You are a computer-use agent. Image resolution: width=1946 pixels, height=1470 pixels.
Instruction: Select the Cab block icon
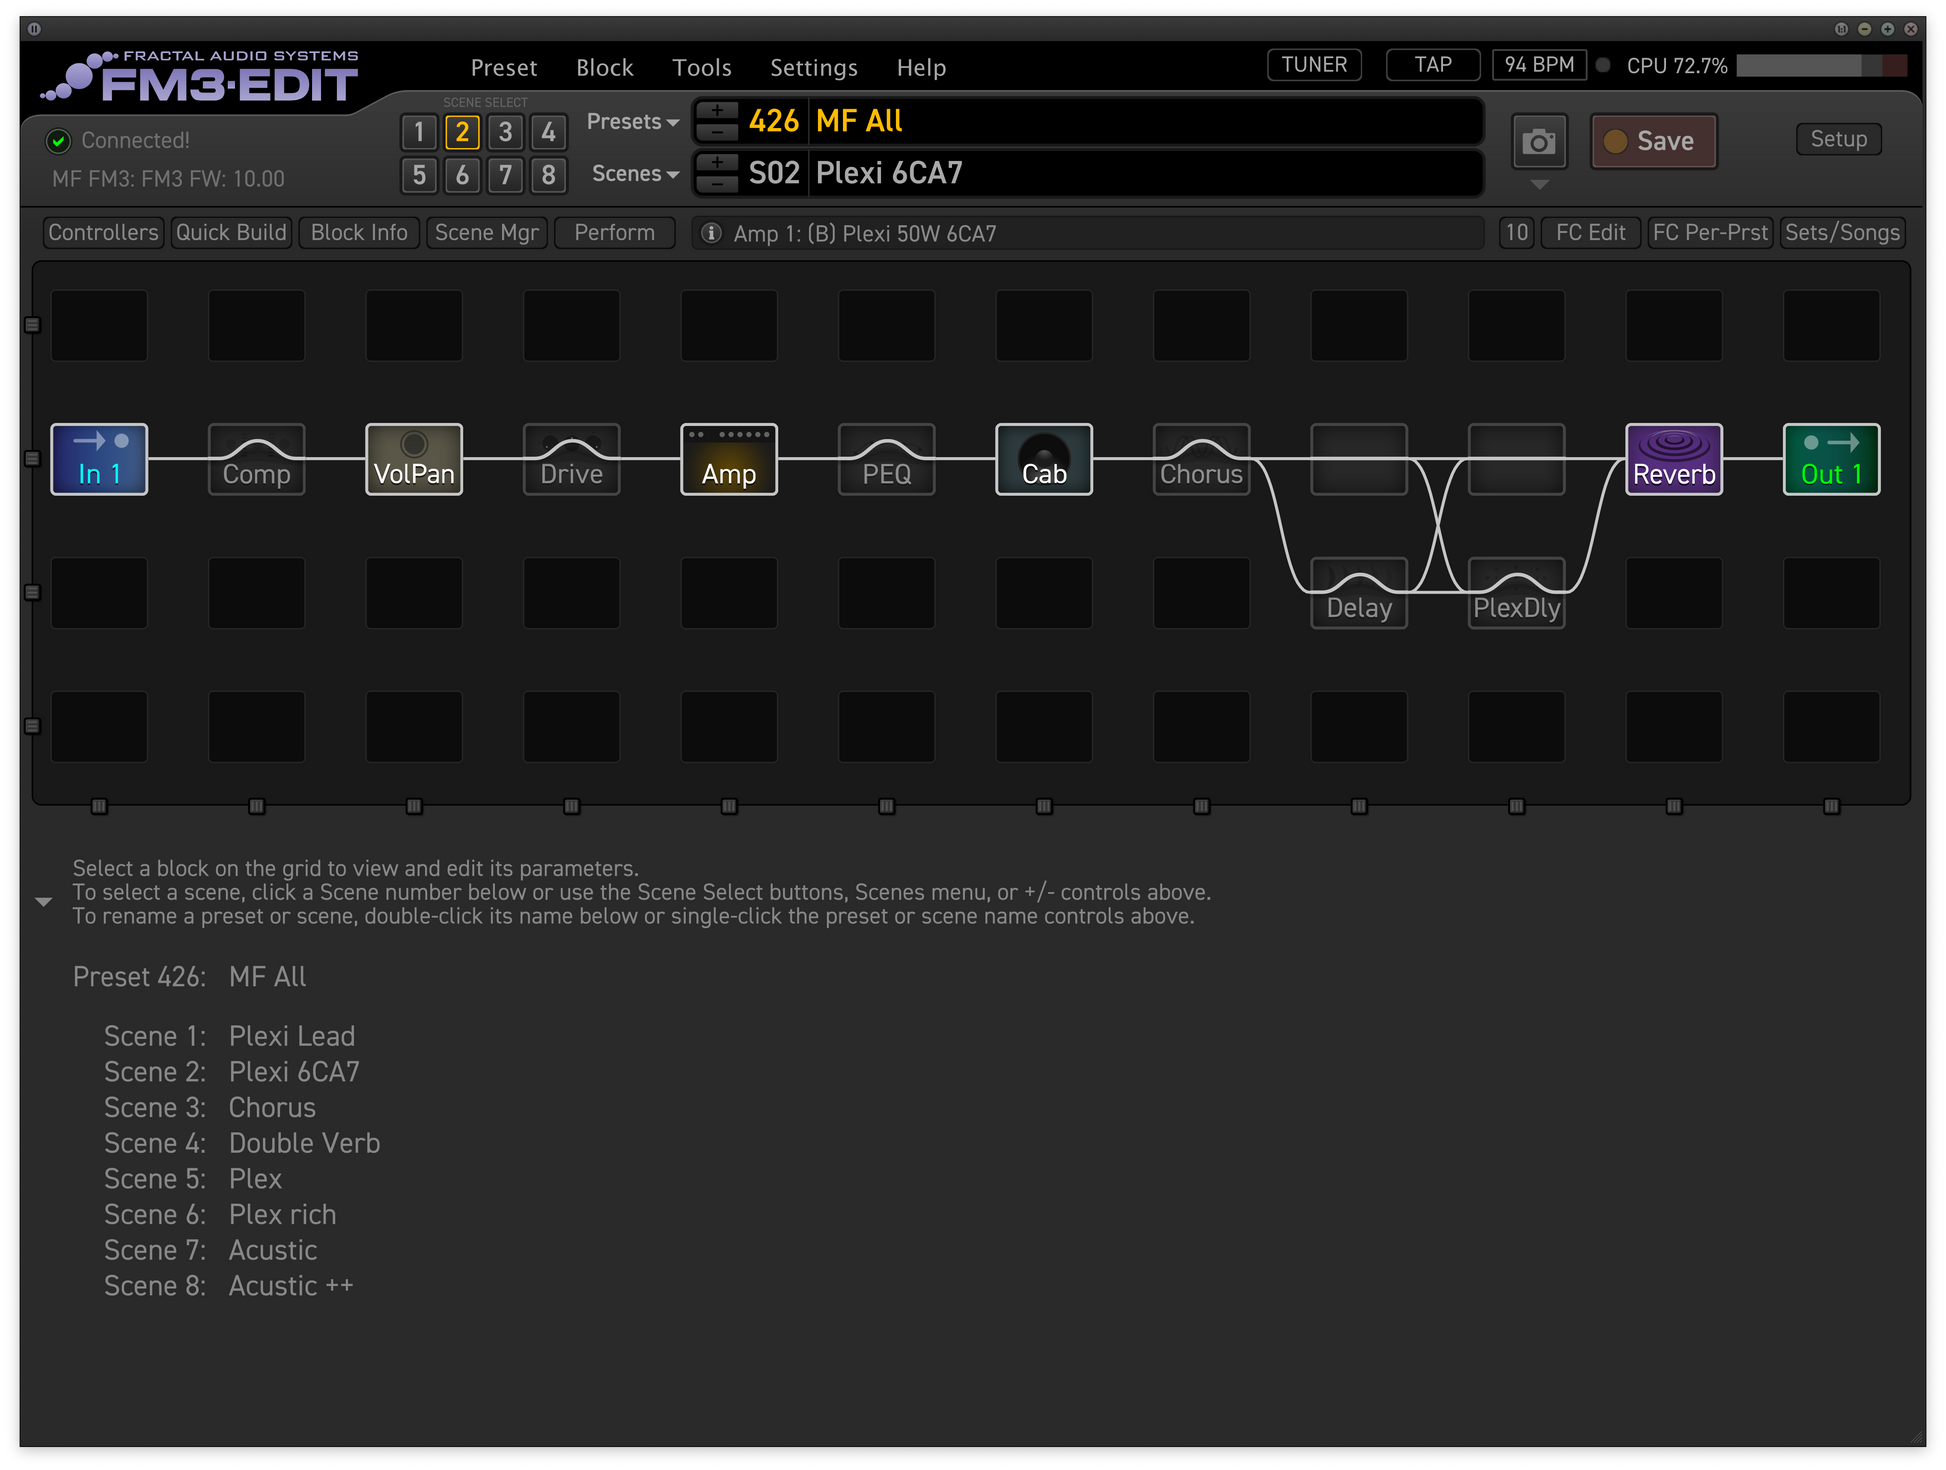[1044, 459]
